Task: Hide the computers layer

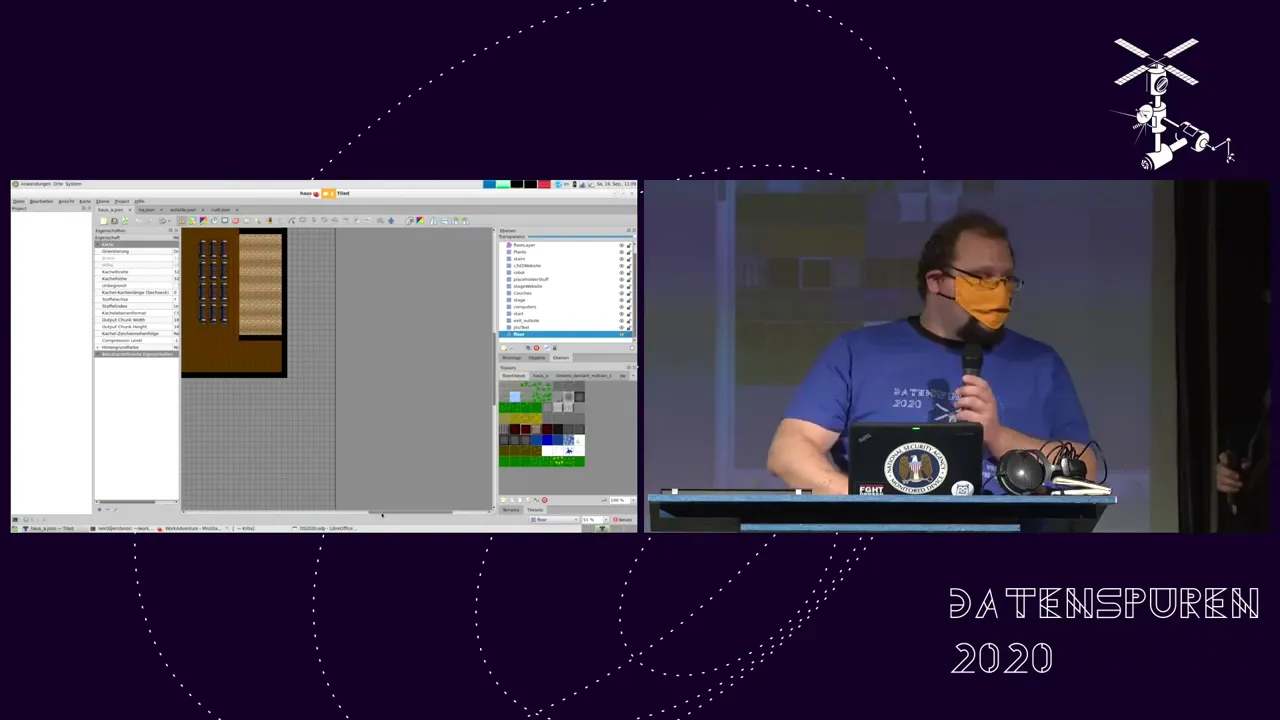Action: 621,307
